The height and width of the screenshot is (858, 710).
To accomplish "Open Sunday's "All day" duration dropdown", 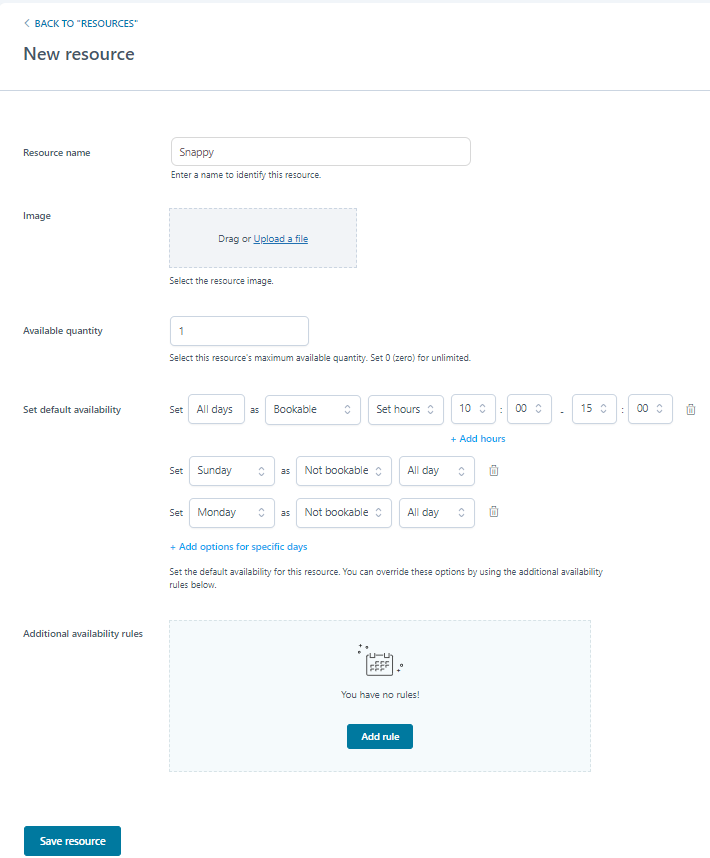I will click(x=437, y=470).
